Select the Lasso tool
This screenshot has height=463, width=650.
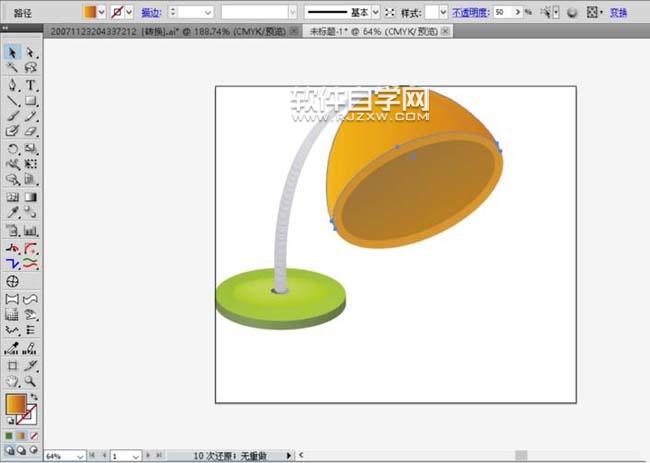[x=30, y=67]
